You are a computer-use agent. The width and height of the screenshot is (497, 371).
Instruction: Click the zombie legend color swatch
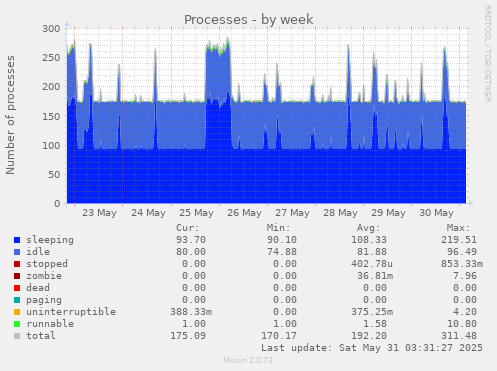17,276
